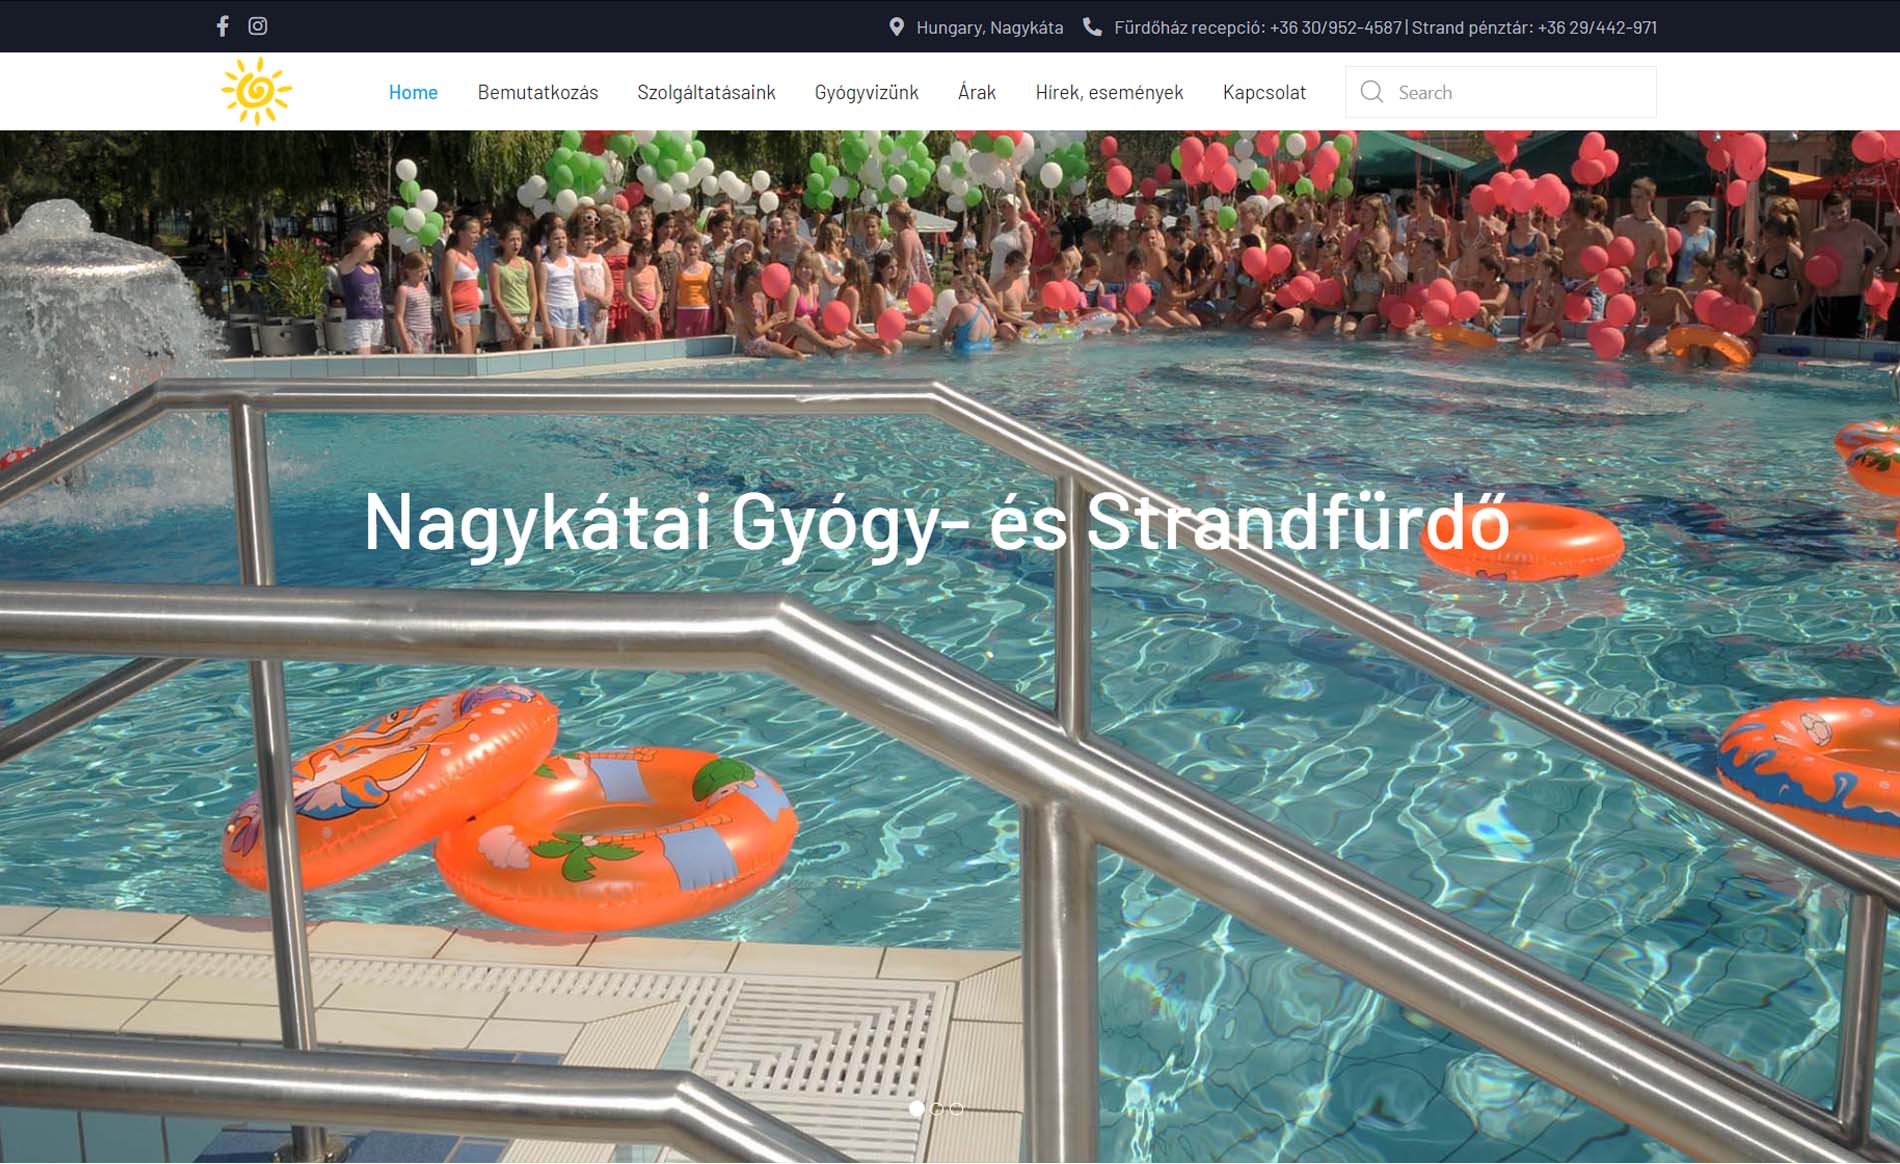Select the second slider dot
Image resolution: width=1900 pixels, height=1164 pixels.
[x=937, y=1108]
